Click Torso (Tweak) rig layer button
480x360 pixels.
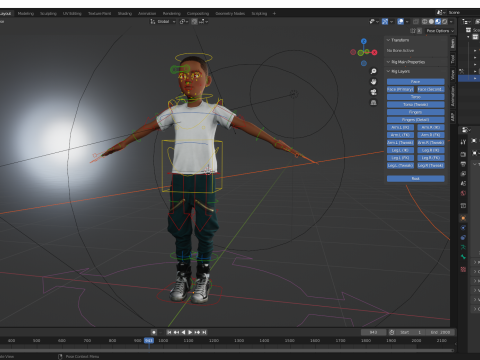[415, 104]
